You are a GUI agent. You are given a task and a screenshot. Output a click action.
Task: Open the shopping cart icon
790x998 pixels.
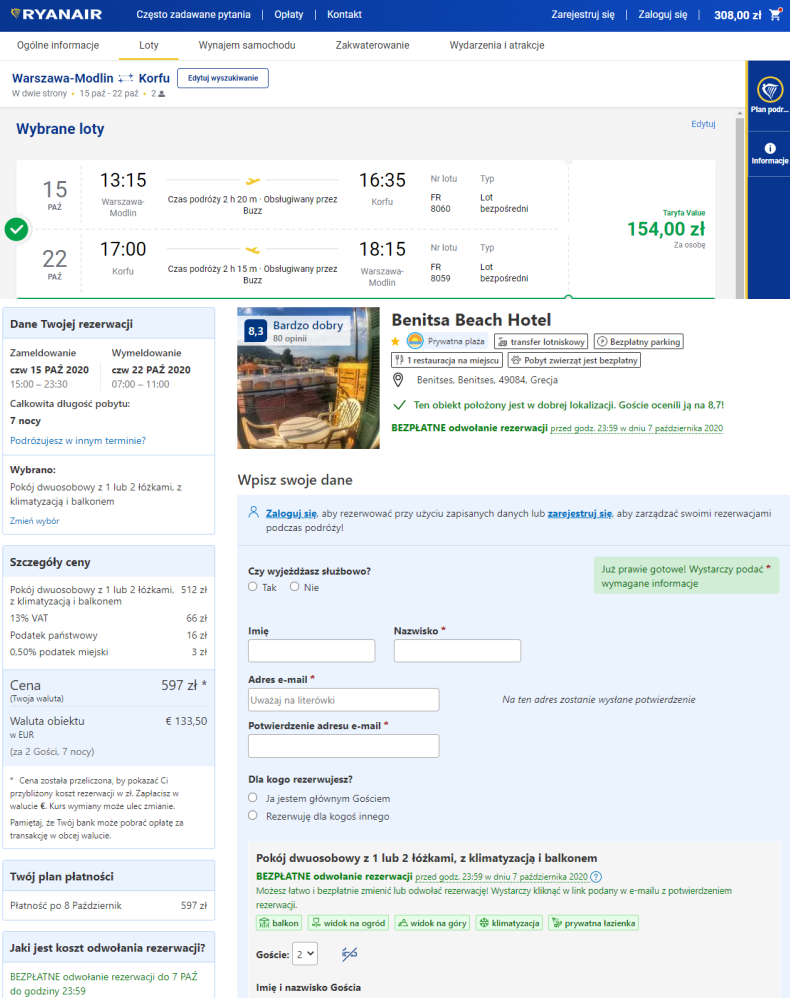click(775, 14)
